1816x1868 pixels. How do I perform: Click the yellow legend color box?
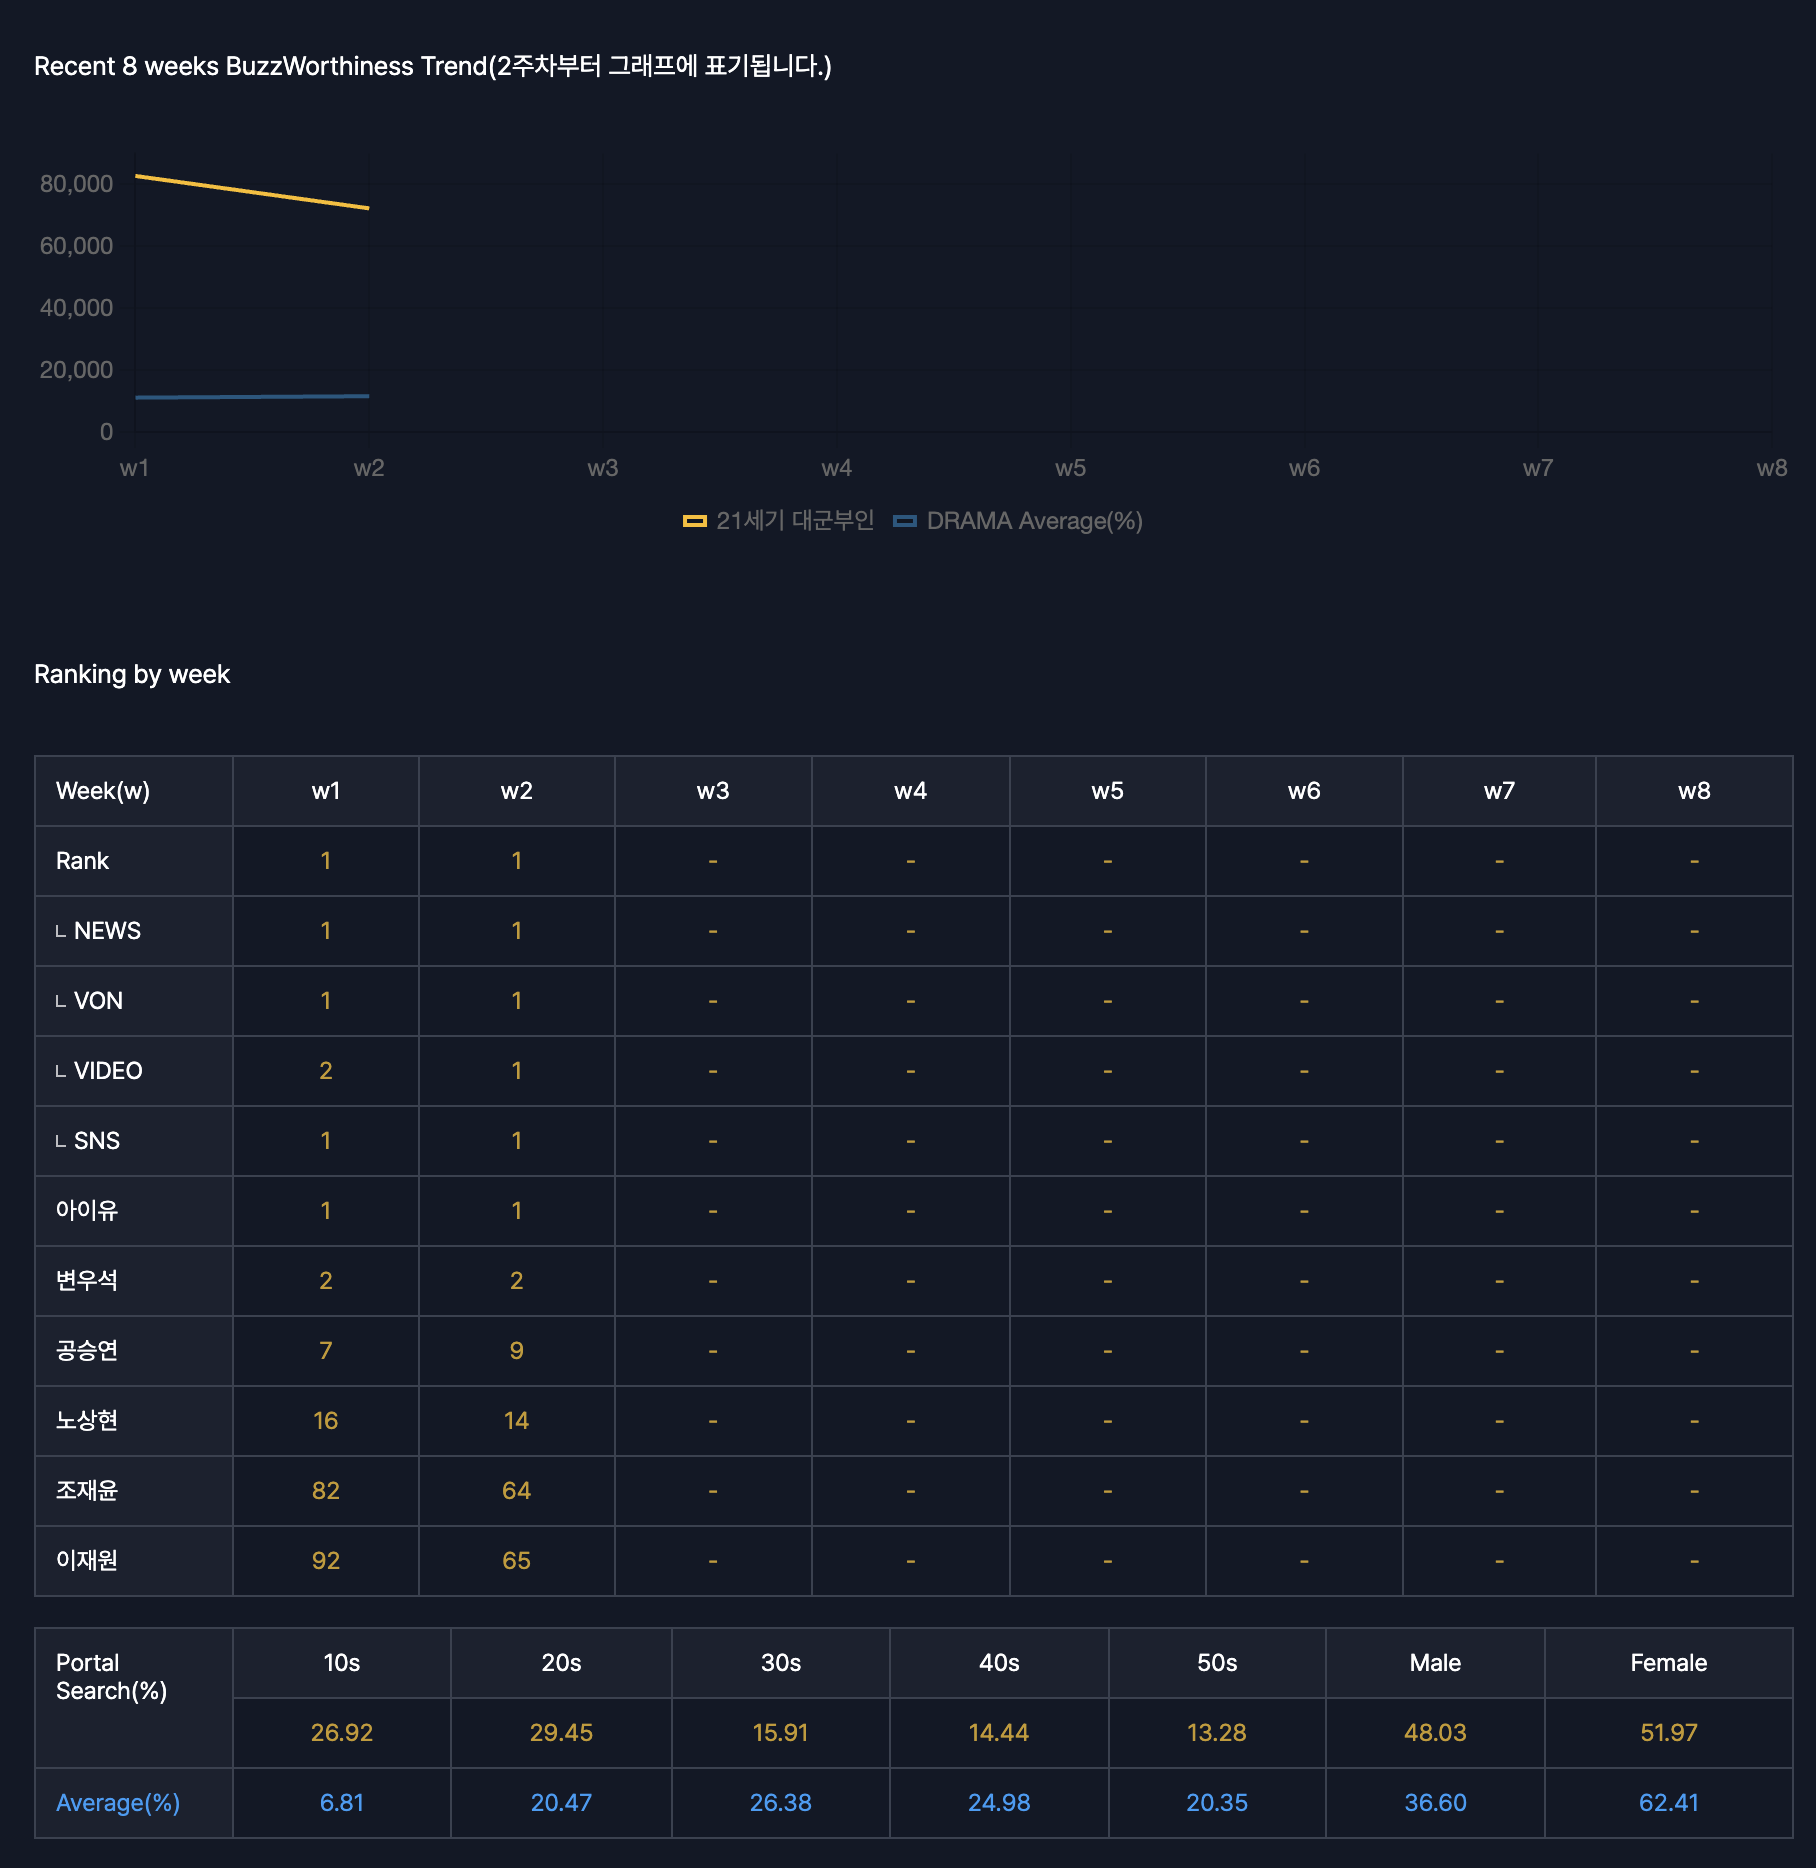coord(694,521)
